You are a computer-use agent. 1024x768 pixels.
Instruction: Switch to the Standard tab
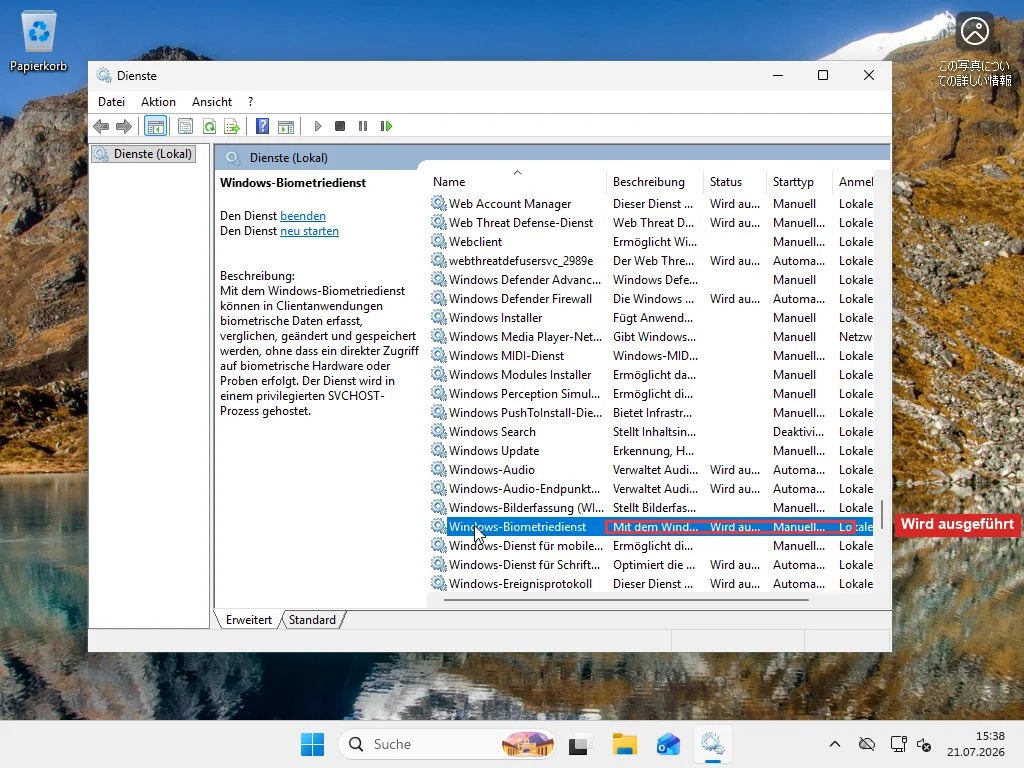[x=312, y=620]
